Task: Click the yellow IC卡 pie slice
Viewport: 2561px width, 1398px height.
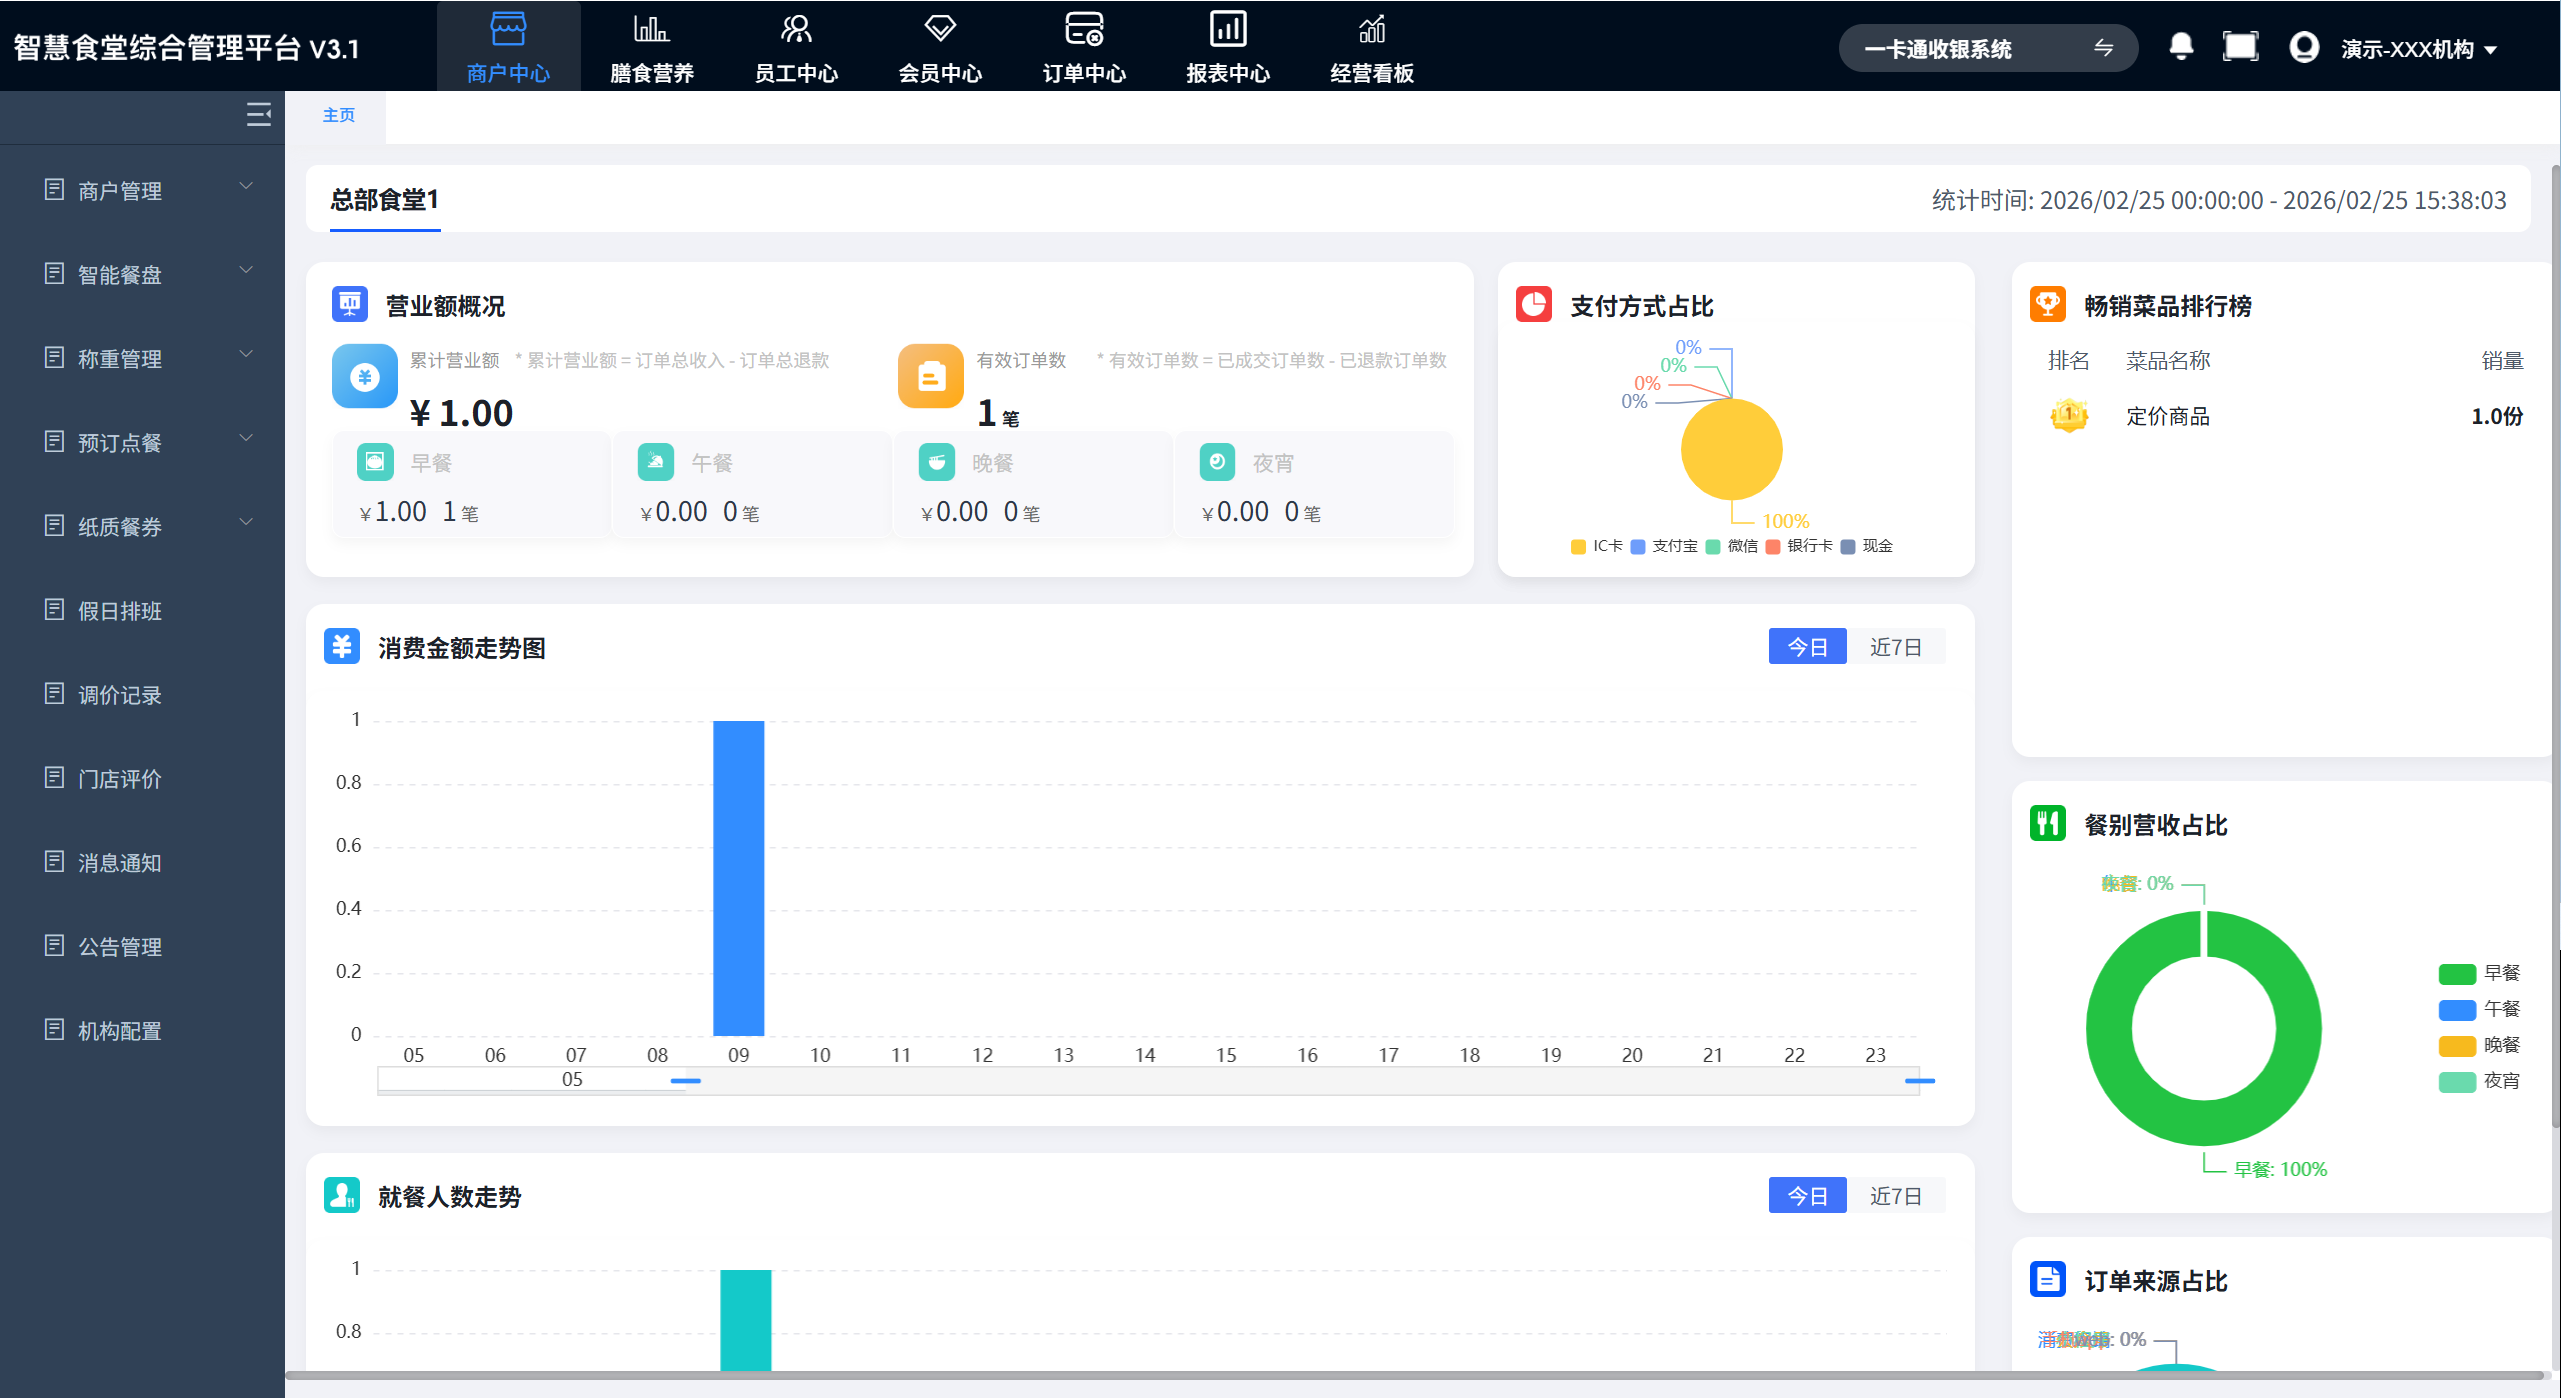Action: click(x=1731, y=449)
